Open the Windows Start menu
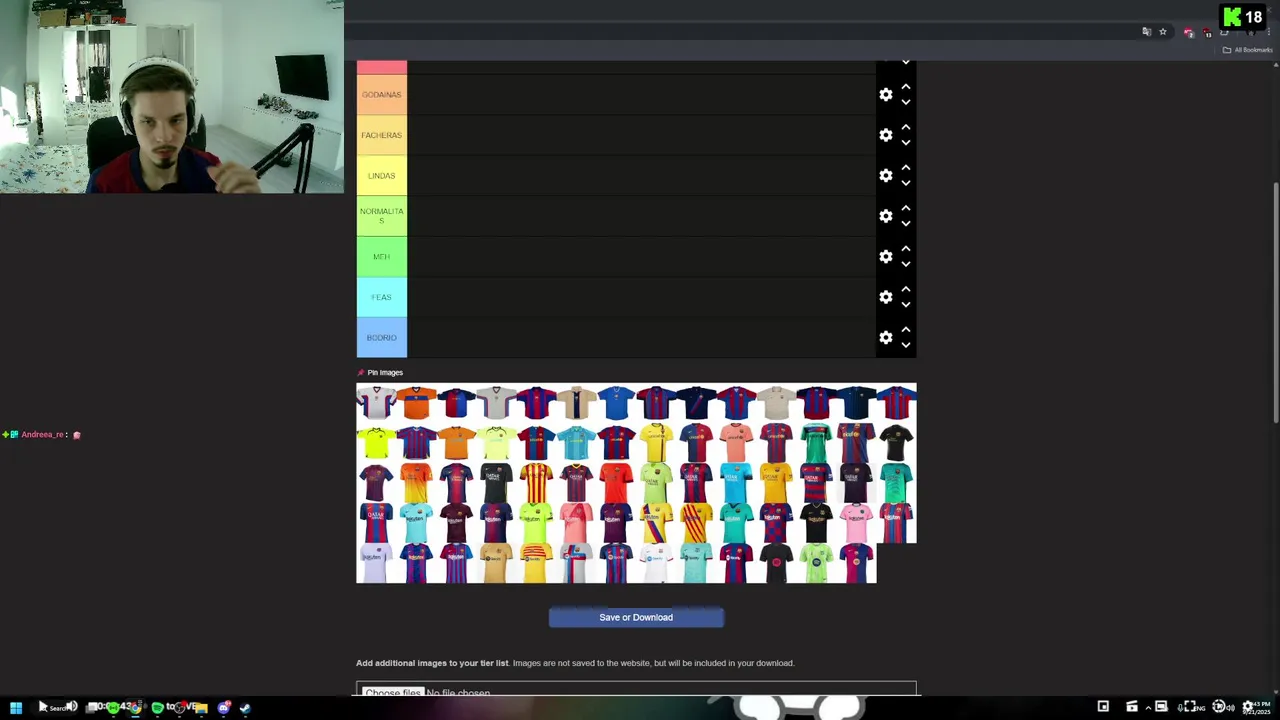The width and height of the screenshot is (1280, 720). (x=16, y=707)
